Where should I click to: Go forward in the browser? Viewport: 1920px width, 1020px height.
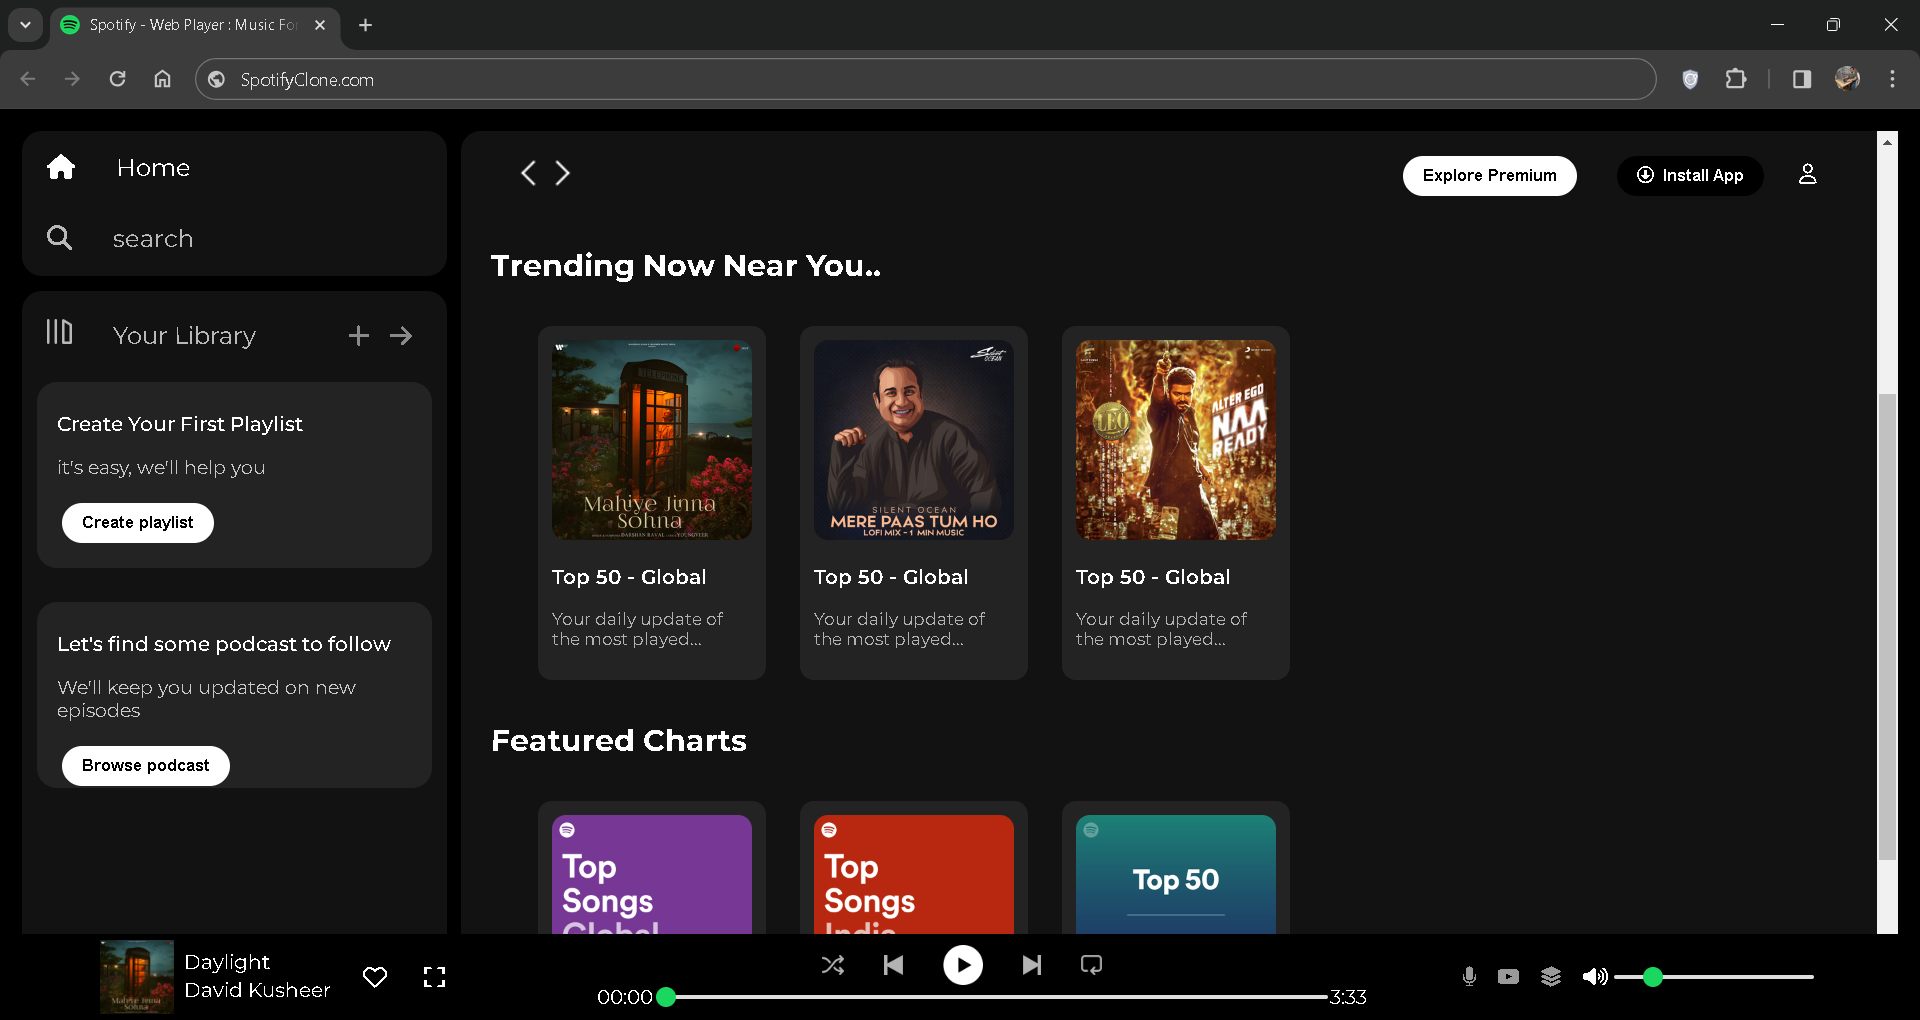[x=72, y=79]
